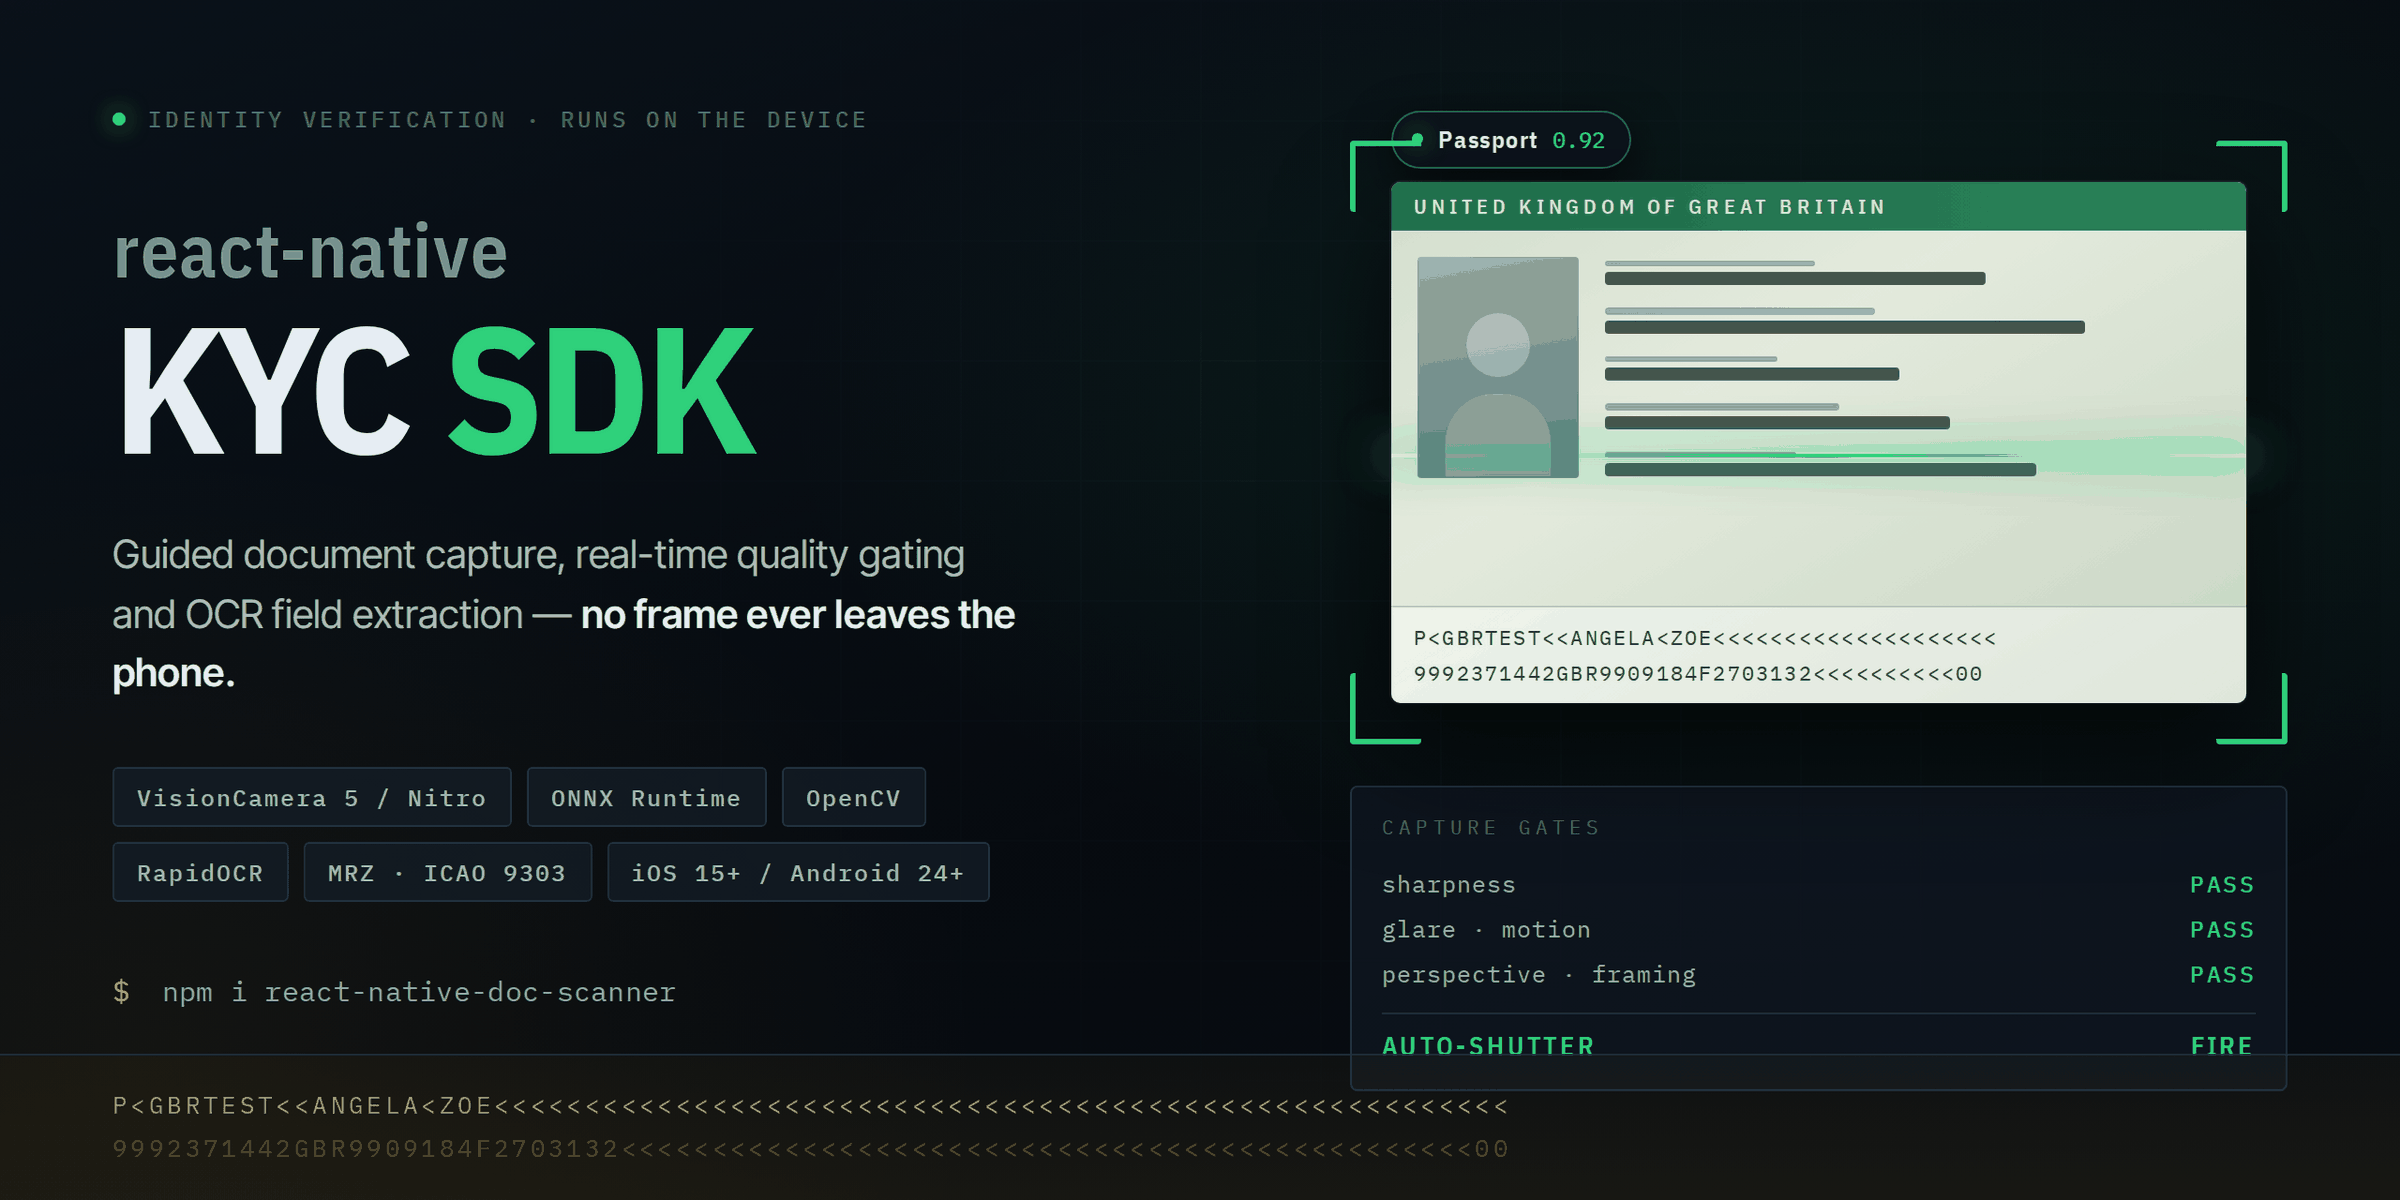Click the PASS status for glare · motion
This screenshot has width=2400, height=1200.
pyautogui.click(x=2222, y=930)
